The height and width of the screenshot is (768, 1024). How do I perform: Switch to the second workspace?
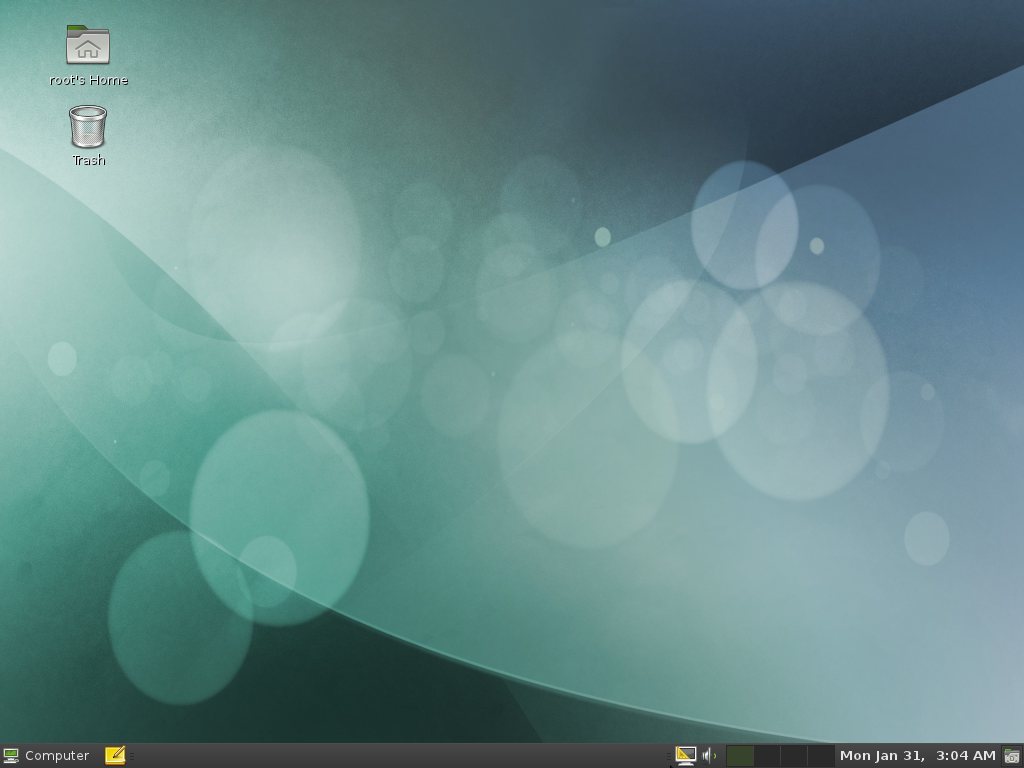[x=767, y=756]
